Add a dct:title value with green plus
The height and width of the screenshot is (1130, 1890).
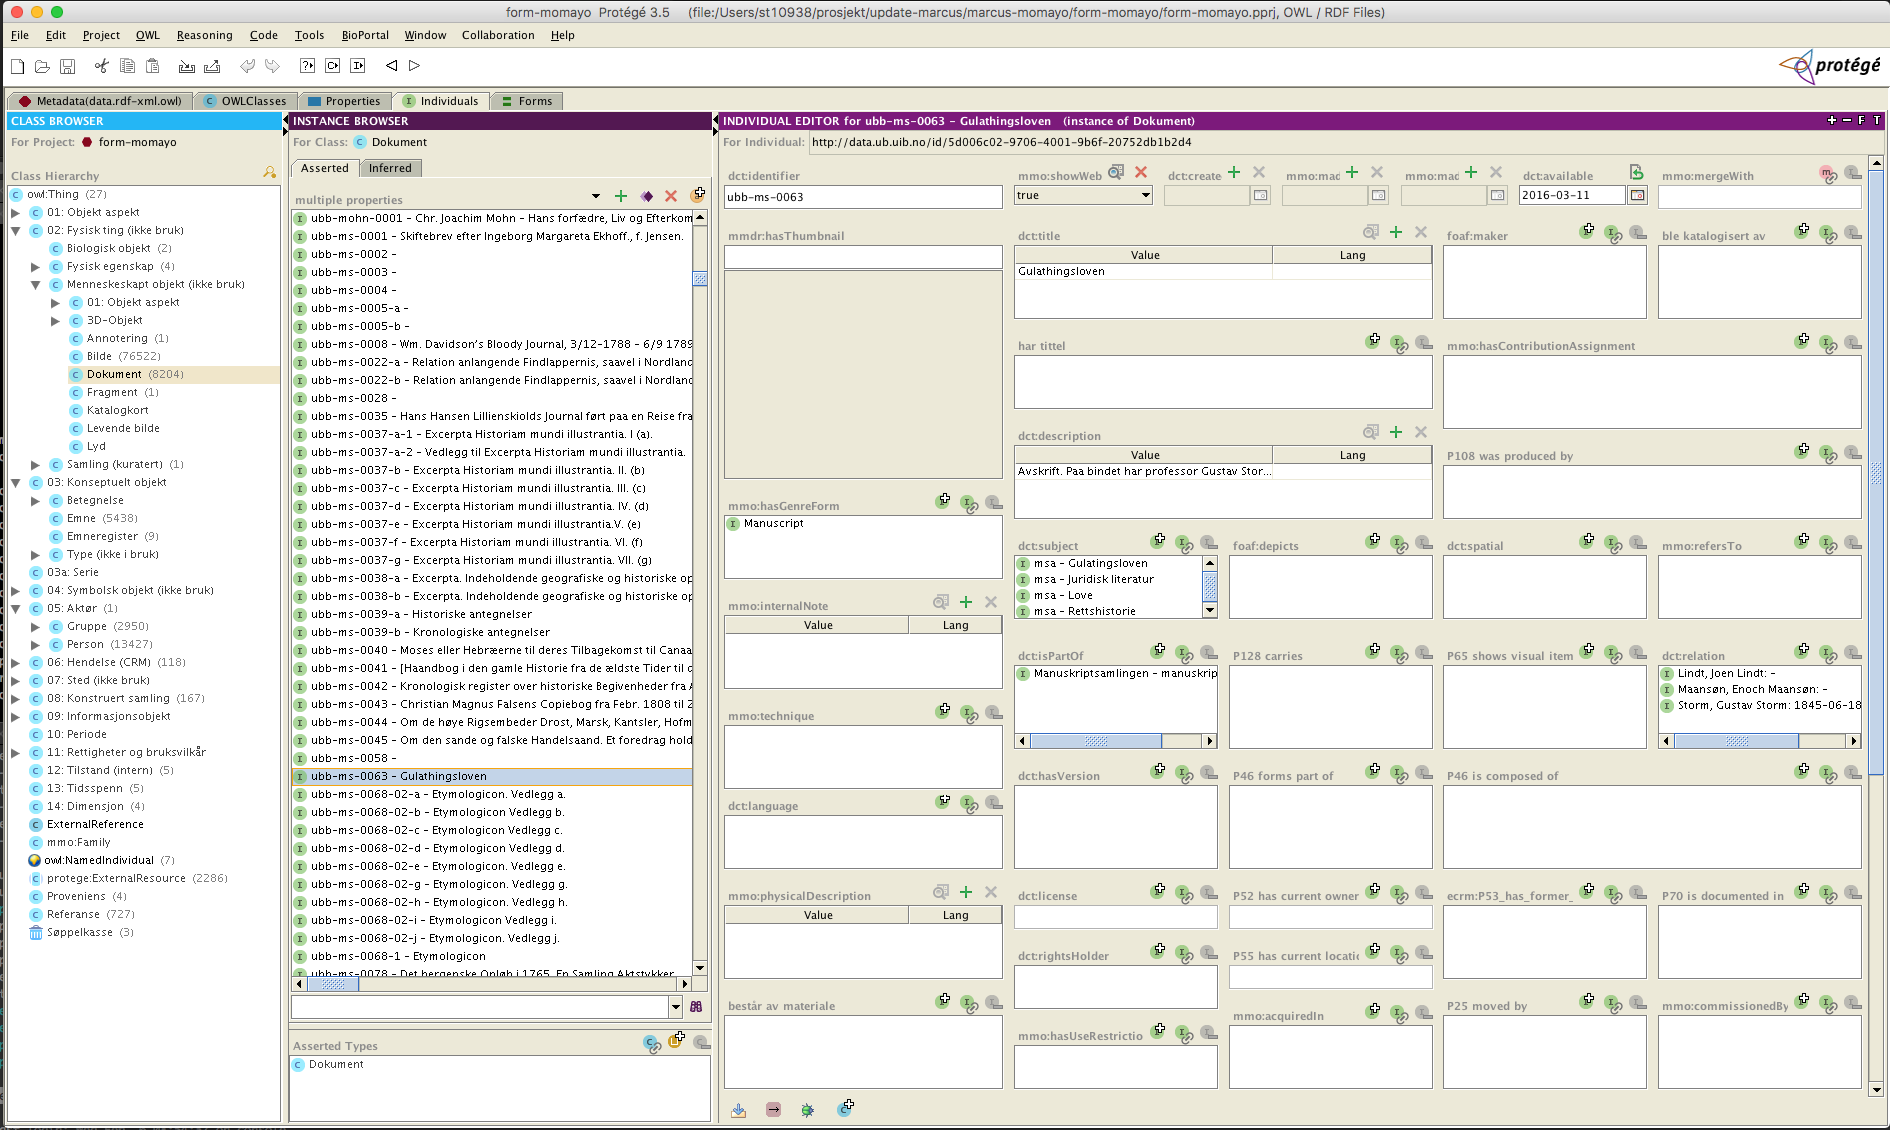click(x=1396, y=232)
